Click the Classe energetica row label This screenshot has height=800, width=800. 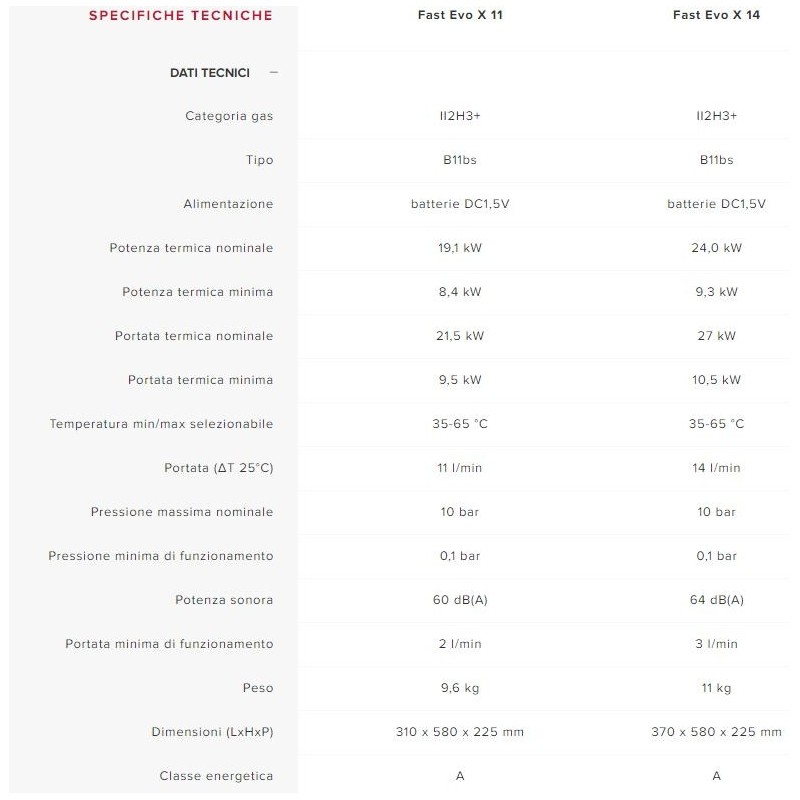216,776
